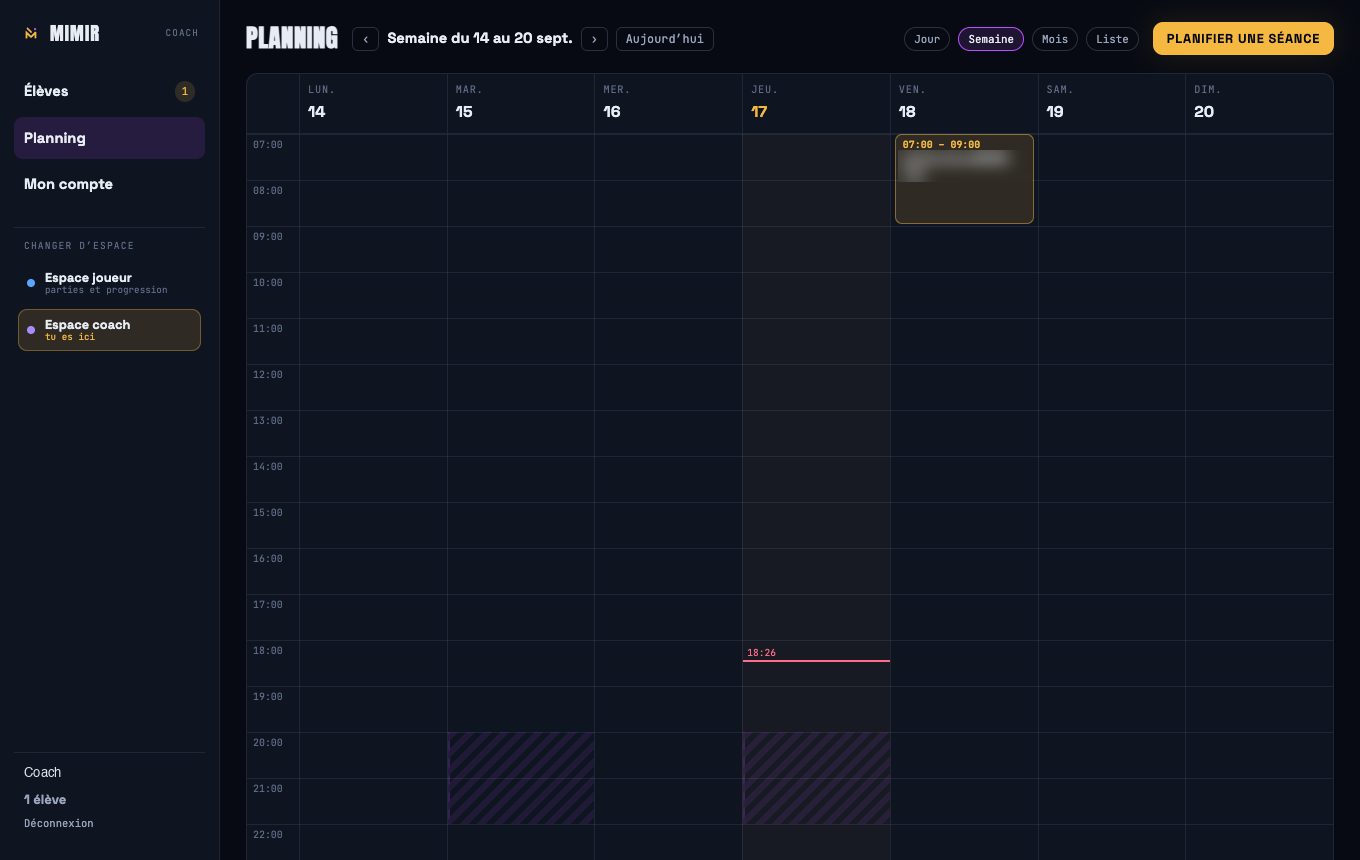Click the purple dot beside Espace coach
The image size is (1360, 860).
pyautogui.click(x=31, y=330)
